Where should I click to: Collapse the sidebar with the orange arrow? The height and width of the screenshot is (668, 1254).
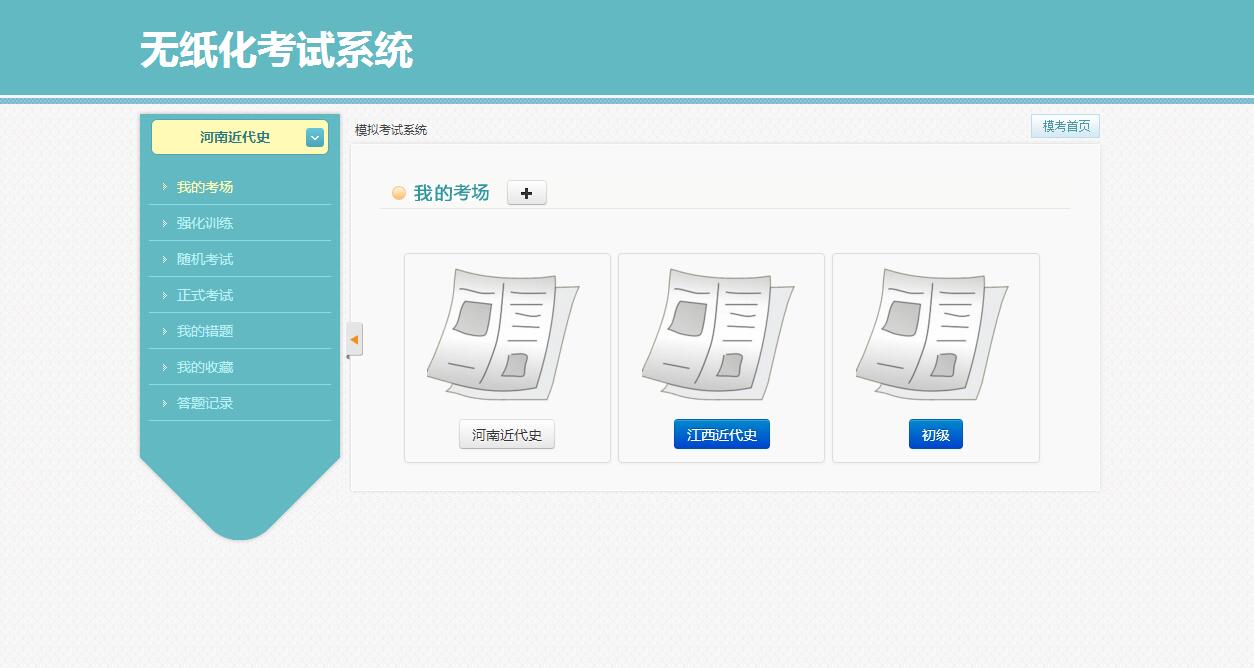click(x=354, y=340)
